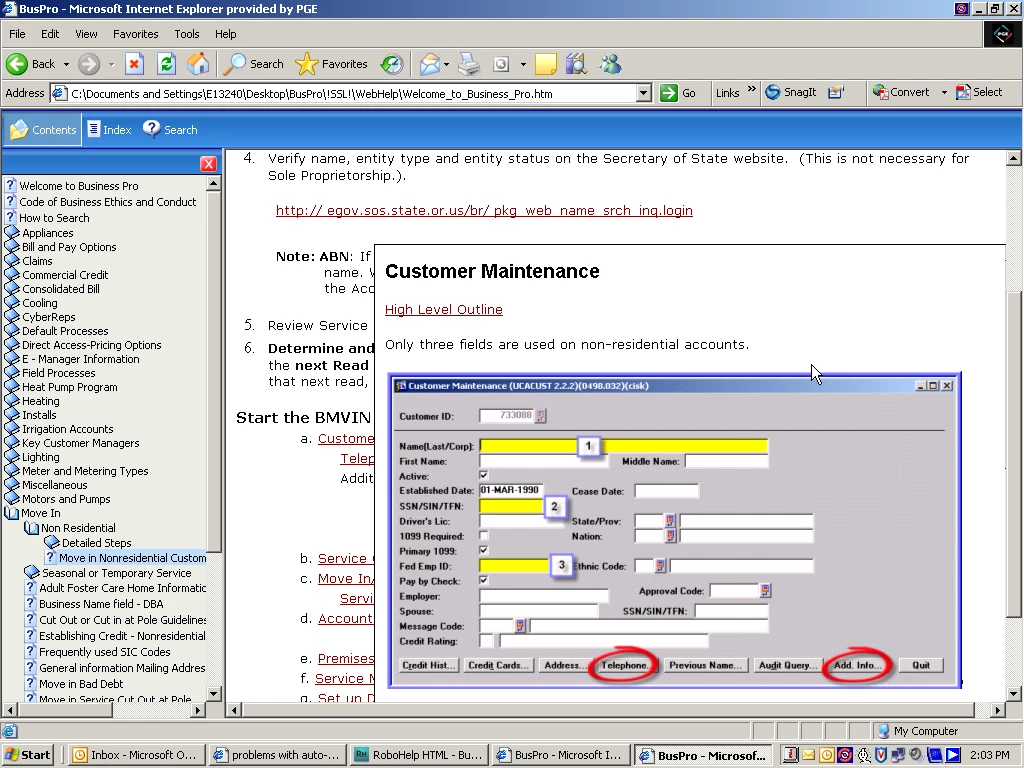Expand the Commercial Credit book
Screen dimensions: 1024x768
point(12,275)
